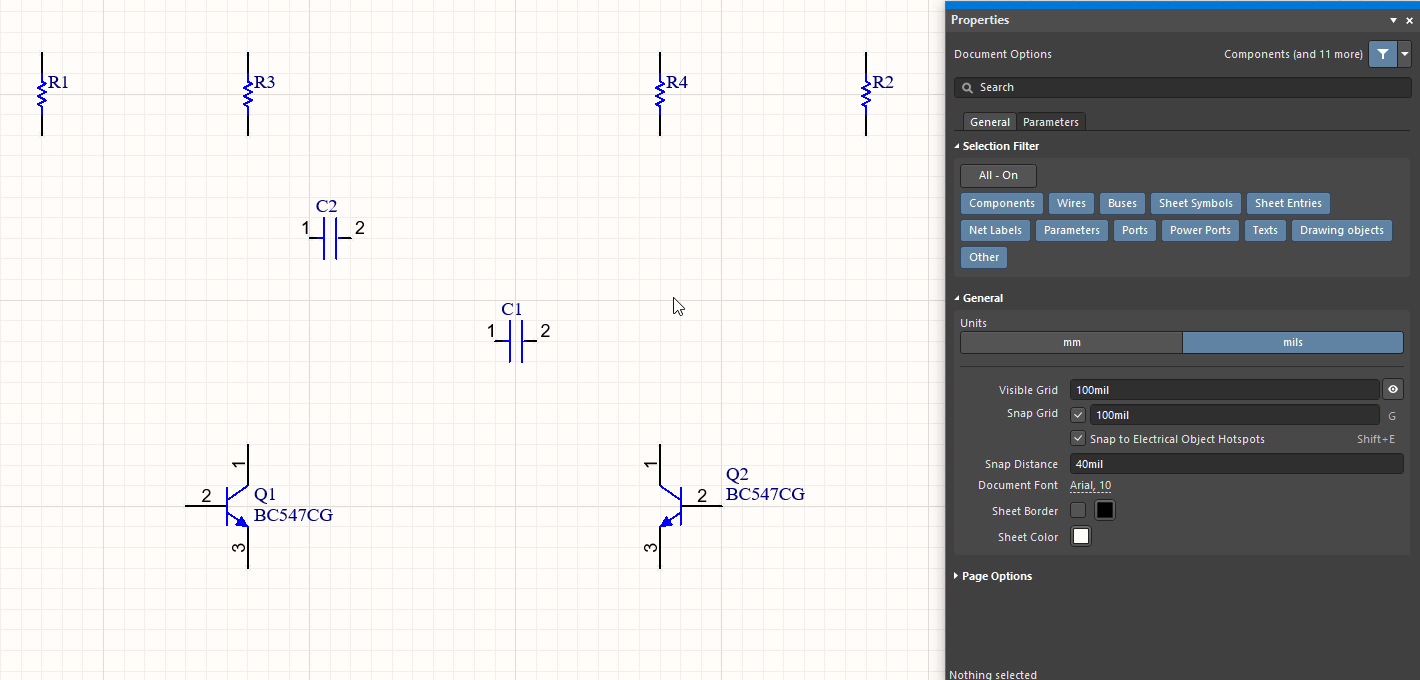Uncheck the Snap Grid checkbox
Viewport: 1420px width, 680px height.
(1078, 415)
